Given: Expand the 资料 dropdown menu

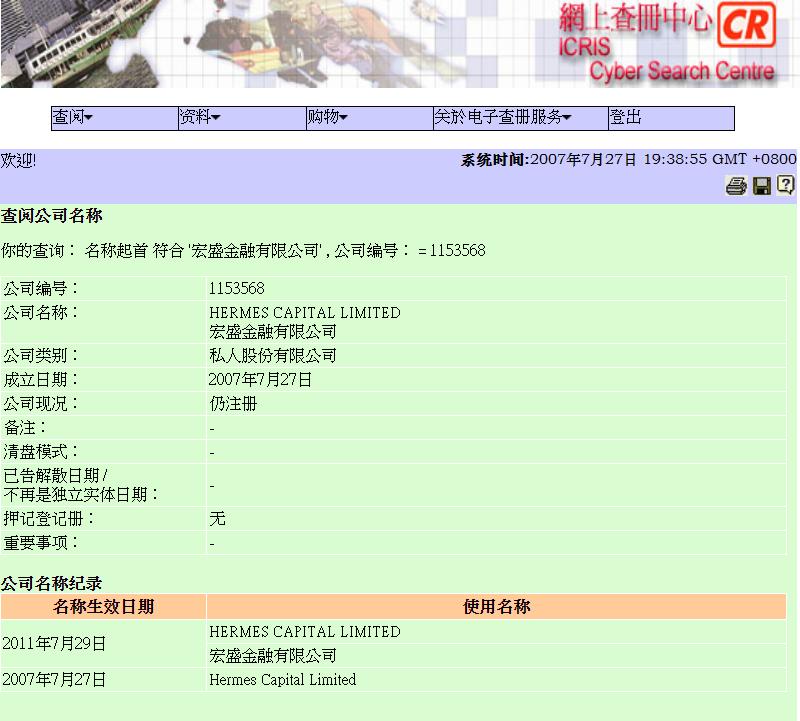Looking at the screenshot, I should click(200, 118).
